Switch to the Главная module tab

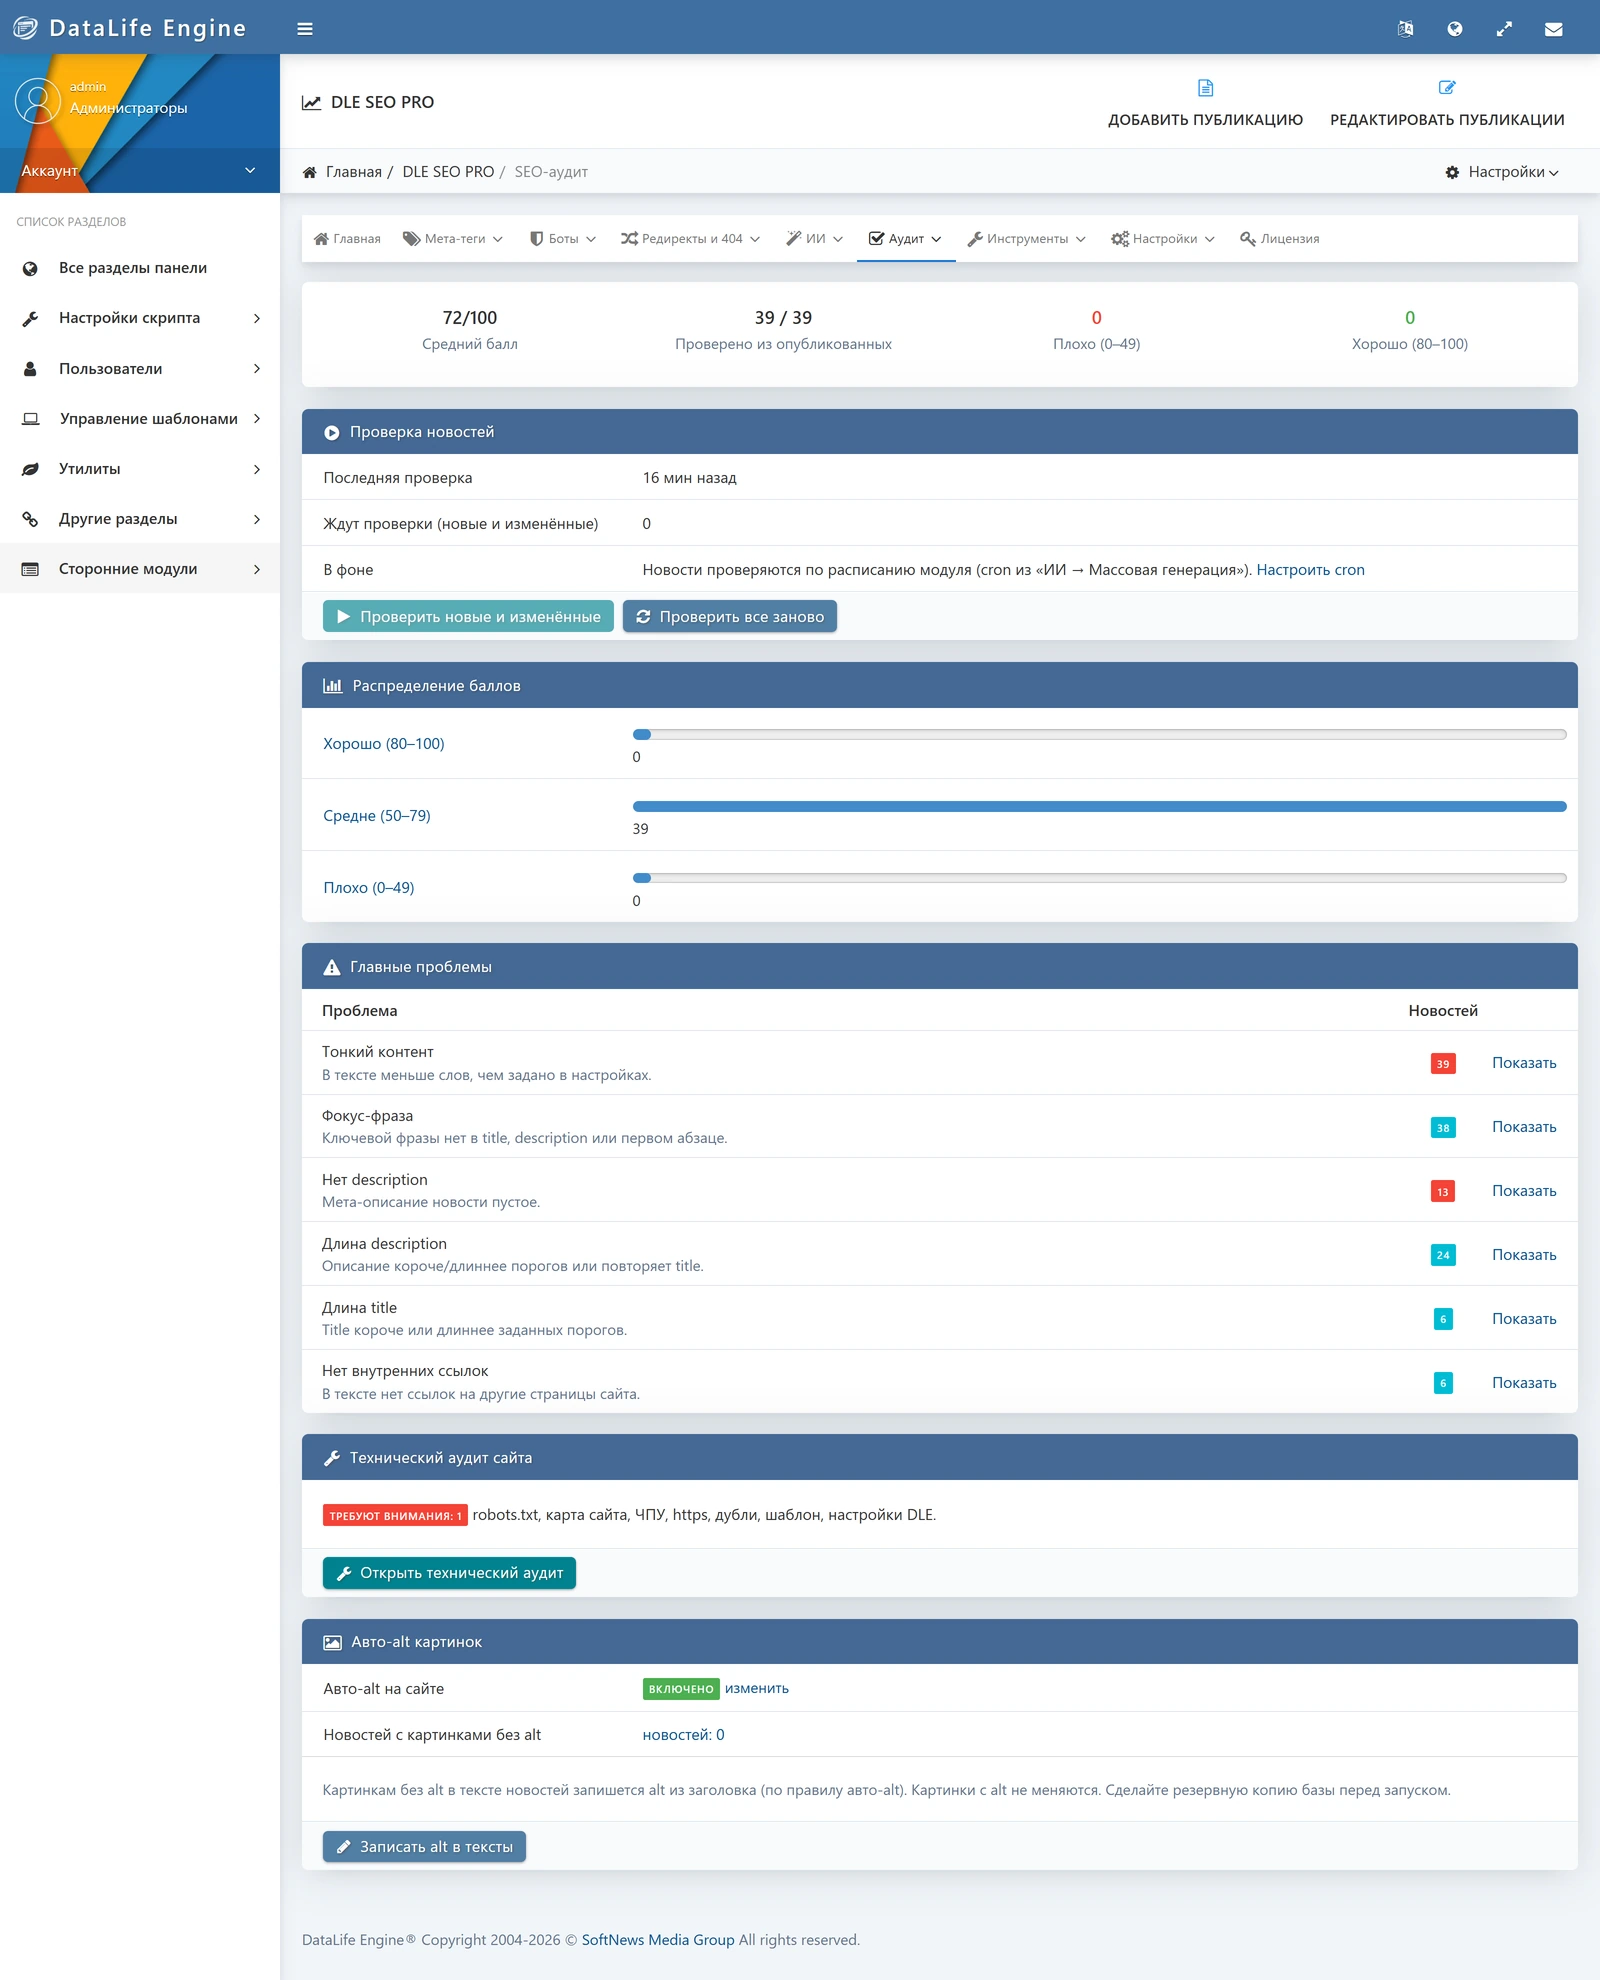click(x=347, y=239)
